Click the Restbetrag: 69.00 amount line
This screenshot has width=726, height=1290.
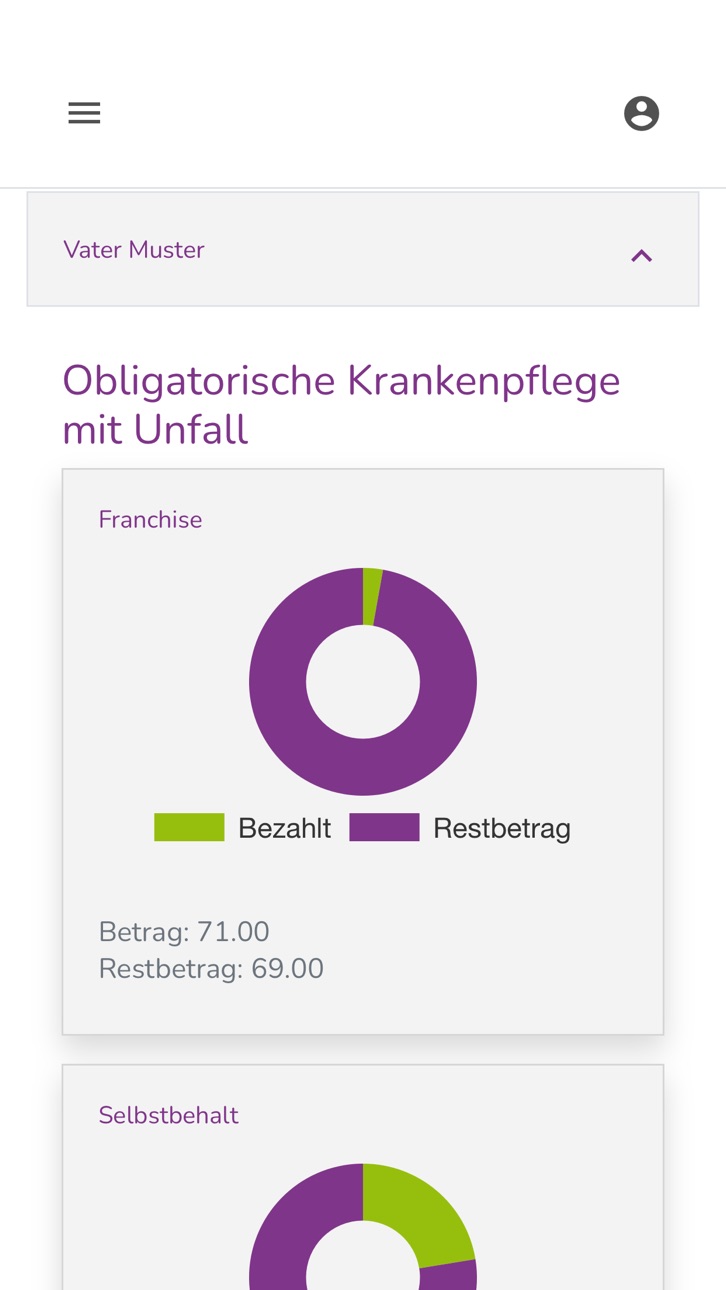tap(211, 969)
